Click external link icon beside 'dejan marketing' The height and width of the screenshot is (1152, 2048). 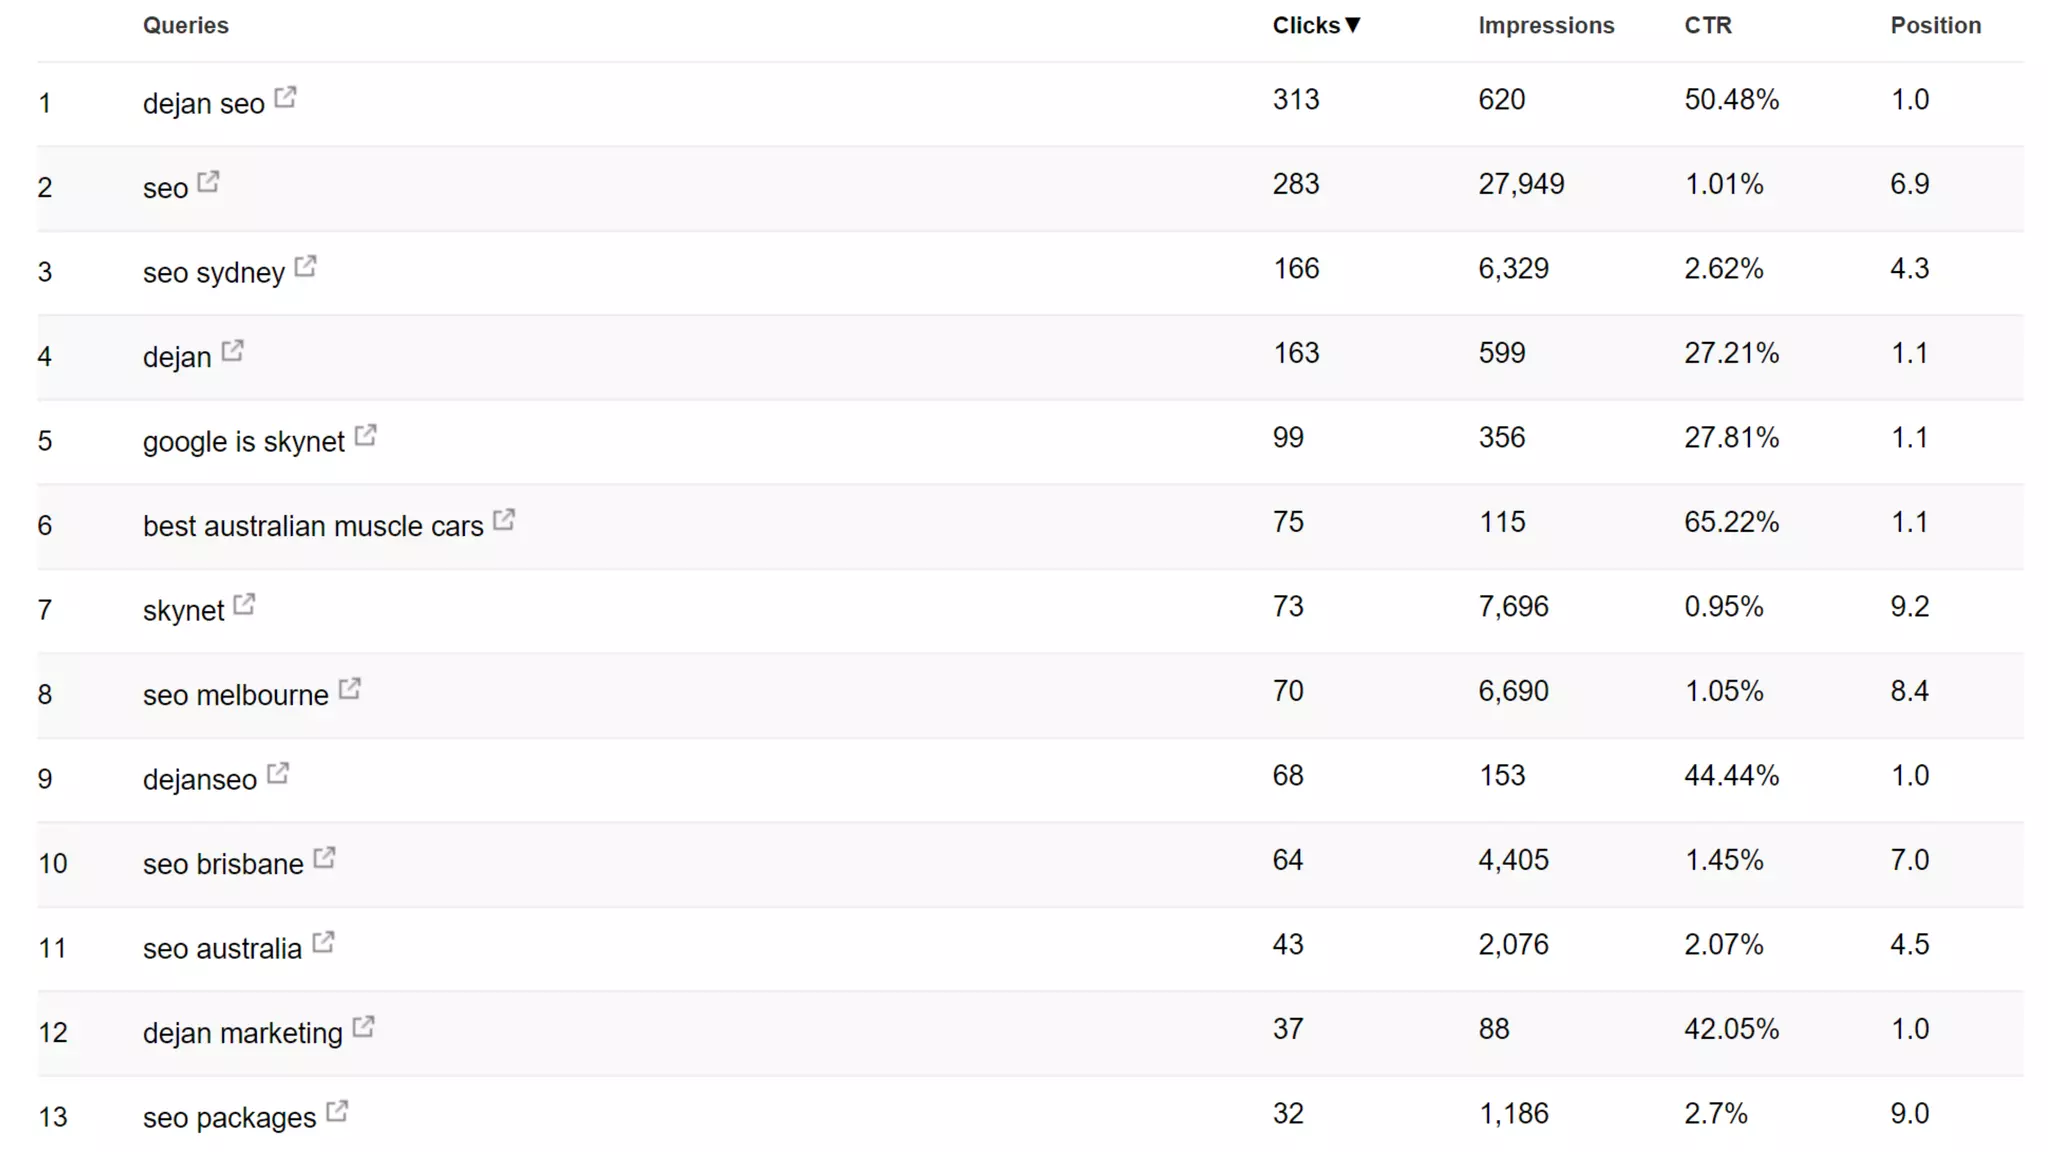pyautogui.click(x=364, y=1026)
